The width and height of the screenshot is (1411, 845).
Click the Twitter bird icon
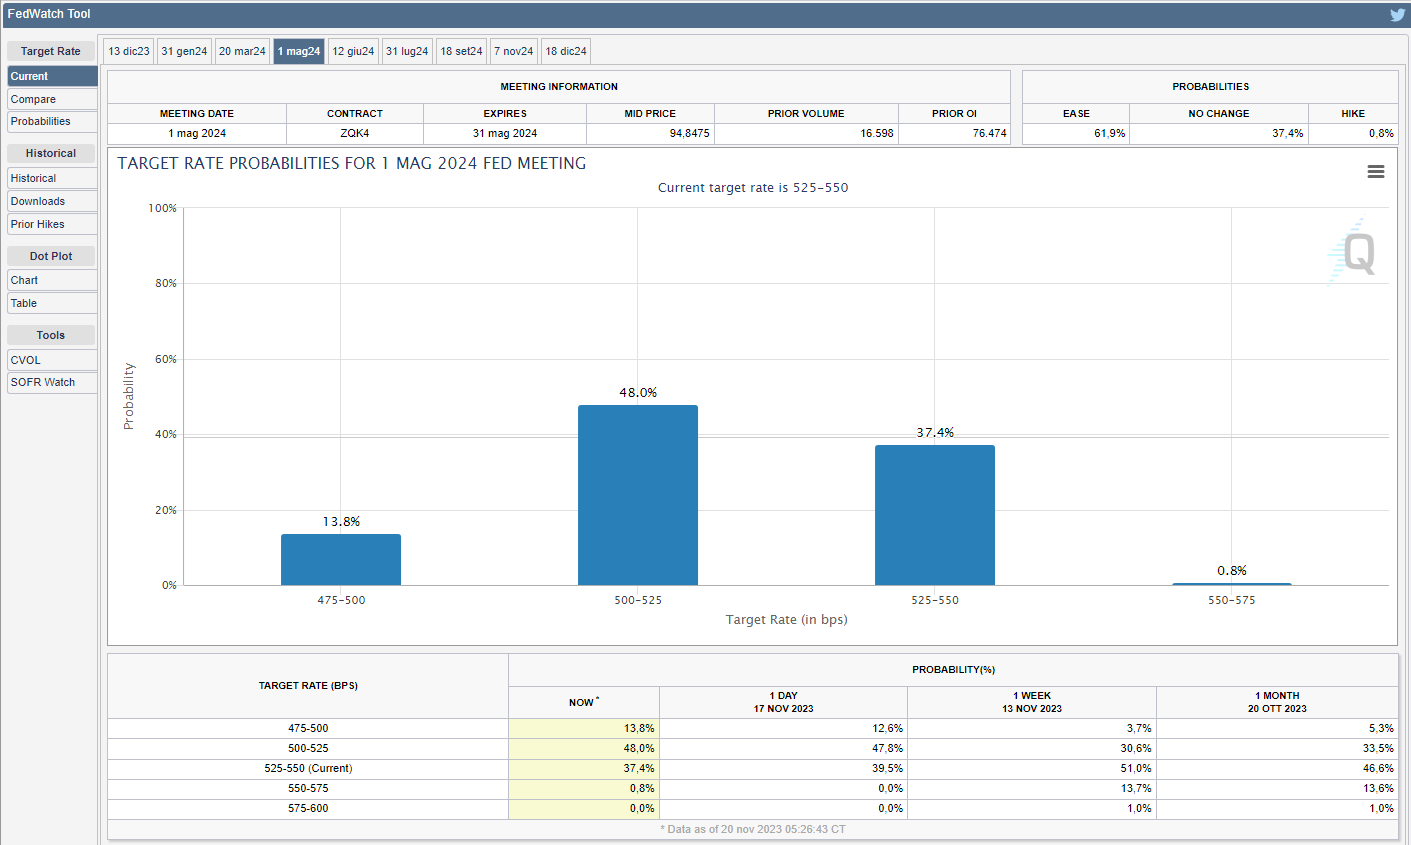pyautogui.click(x=1397, y=14)
